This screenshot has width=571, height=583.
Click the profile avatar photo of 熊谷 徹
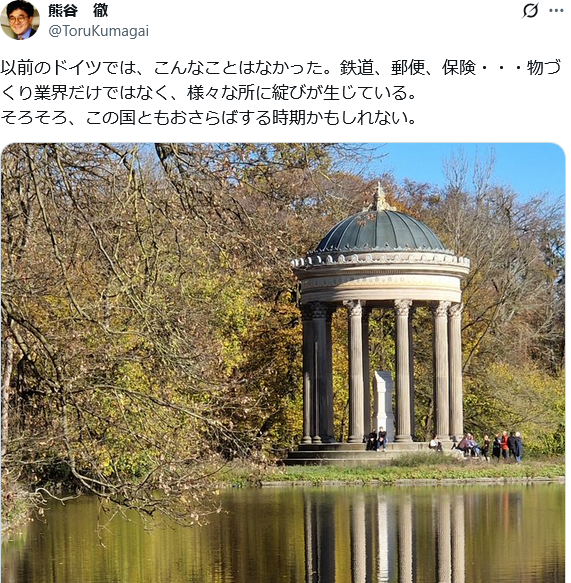20,20
